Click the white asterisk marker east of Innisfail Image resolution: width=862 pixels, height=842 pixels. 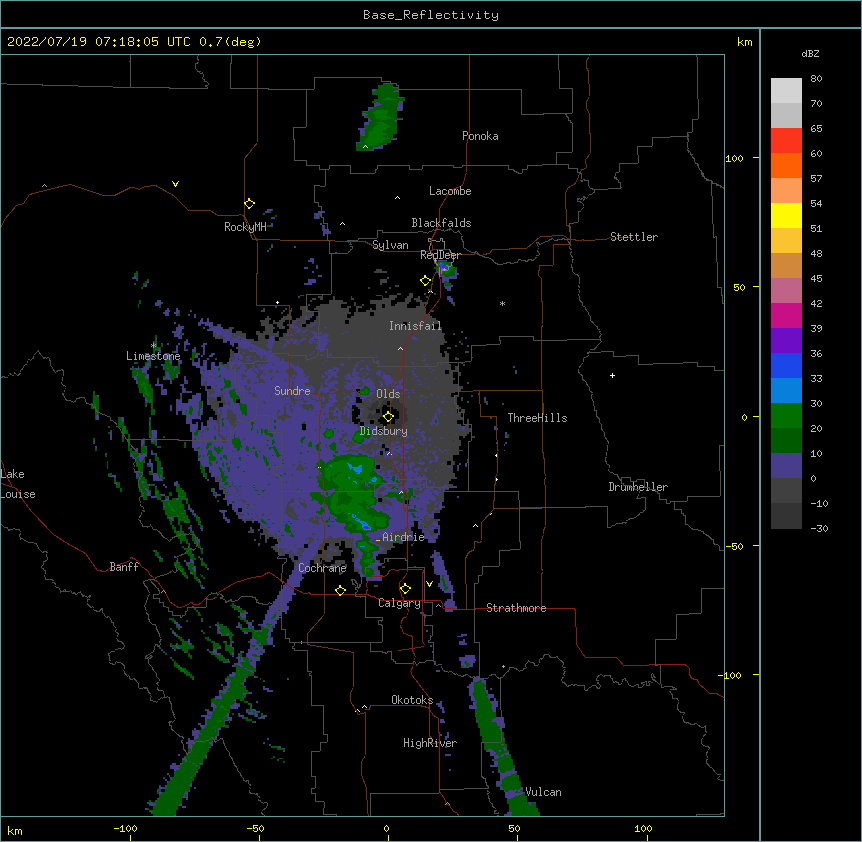point(502,303)
